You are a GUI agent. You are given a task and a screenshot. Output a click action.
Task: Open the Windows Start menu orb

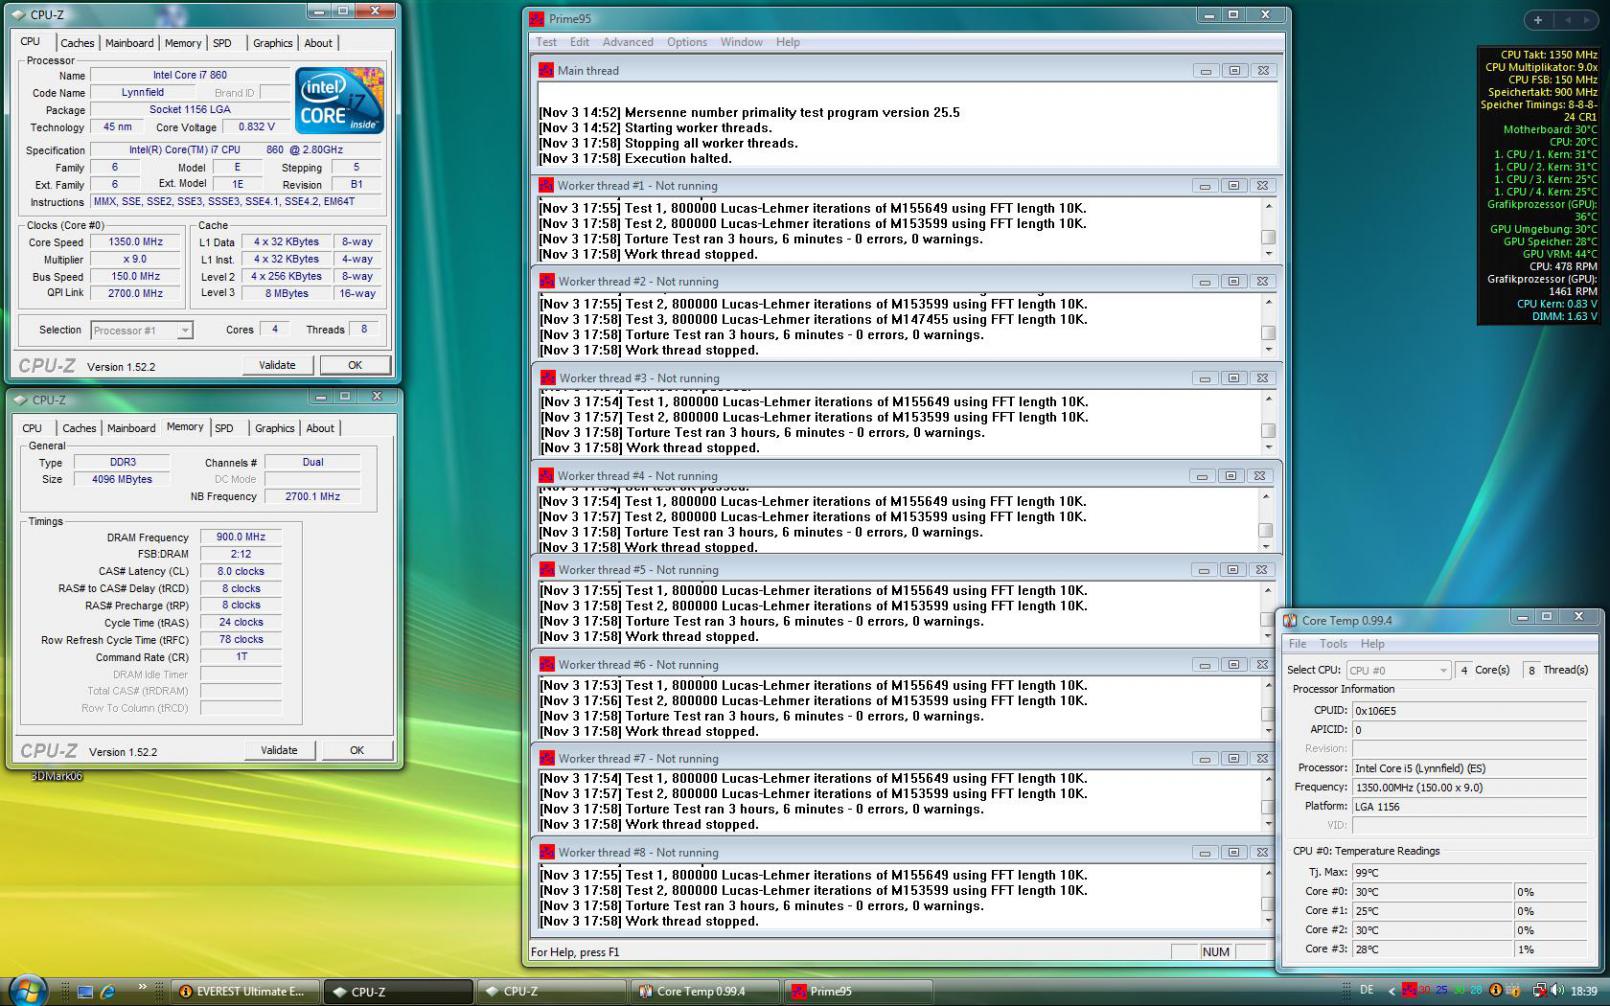27,990
